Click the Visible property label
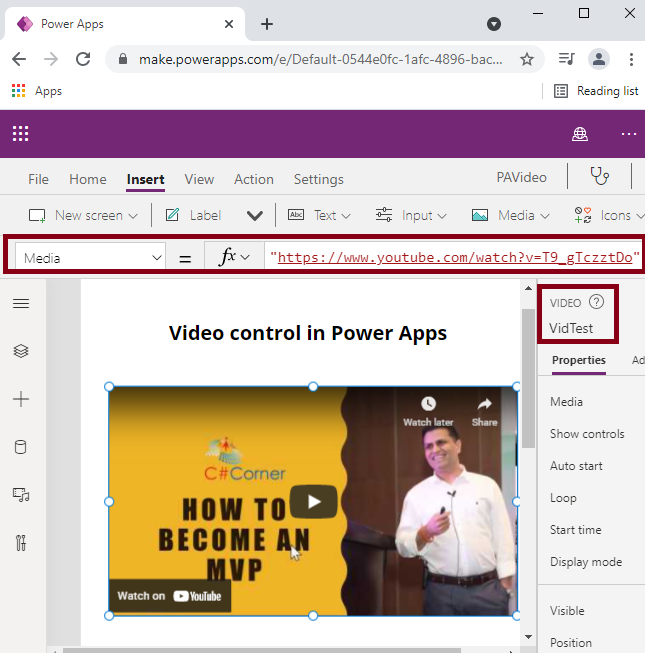Screen dimensions: 645x653 pyautogui.click(x=567, y=611)
